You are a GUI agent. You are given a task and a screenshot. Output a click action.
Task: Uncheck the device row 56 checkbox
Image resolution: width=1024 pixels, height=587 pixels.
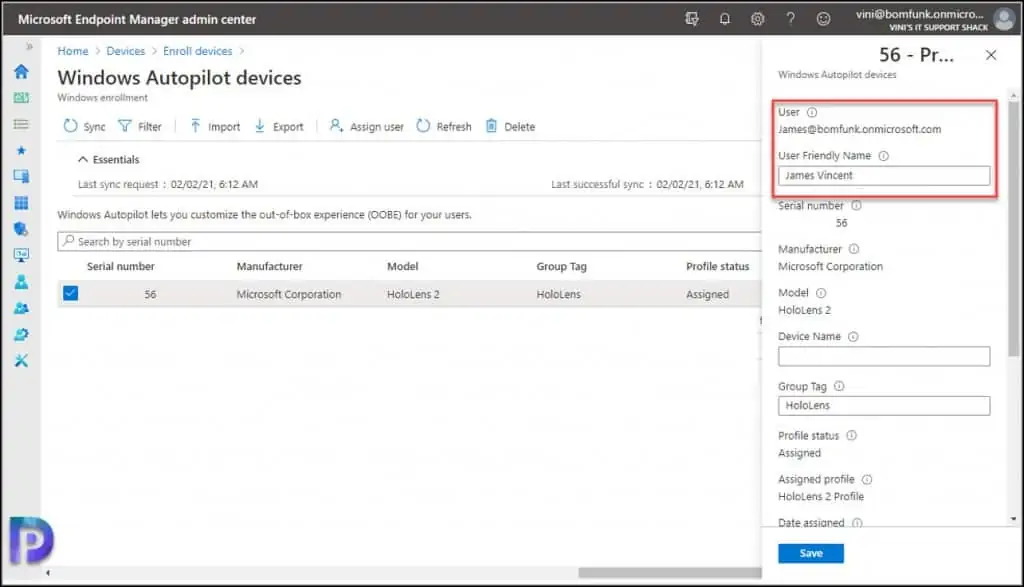point(71,293)
